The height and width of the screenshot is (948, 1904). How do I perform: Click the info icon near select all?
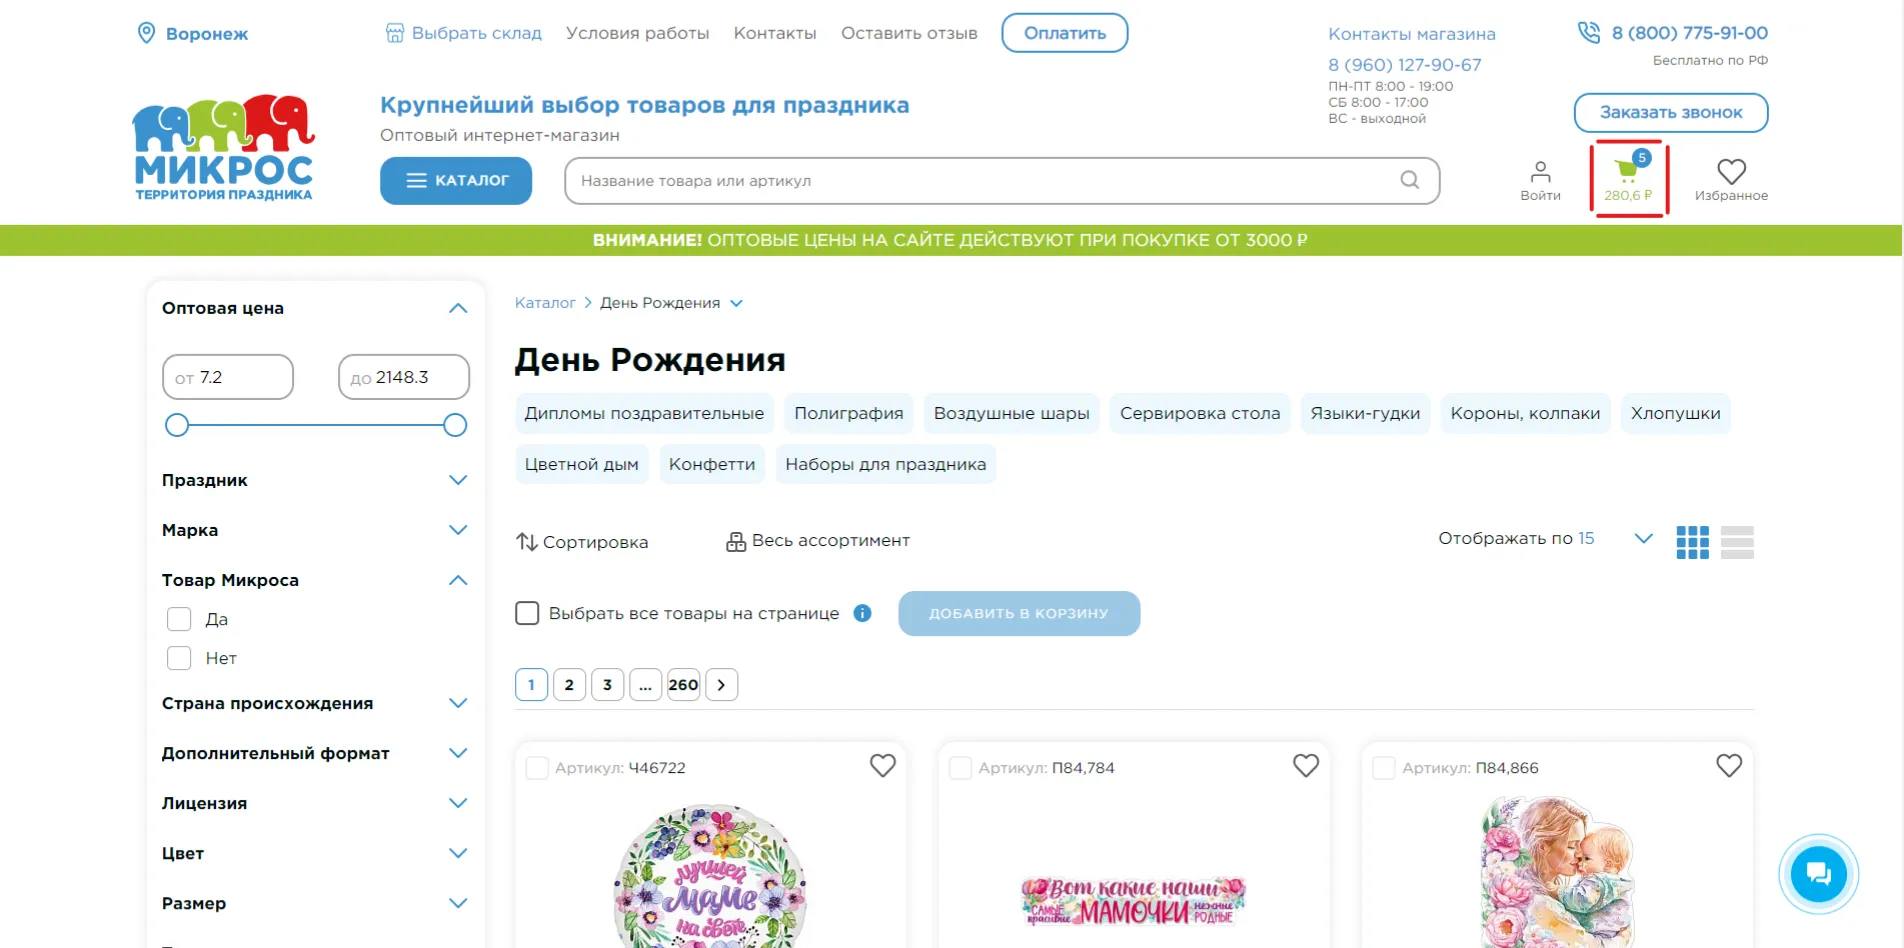862,613
